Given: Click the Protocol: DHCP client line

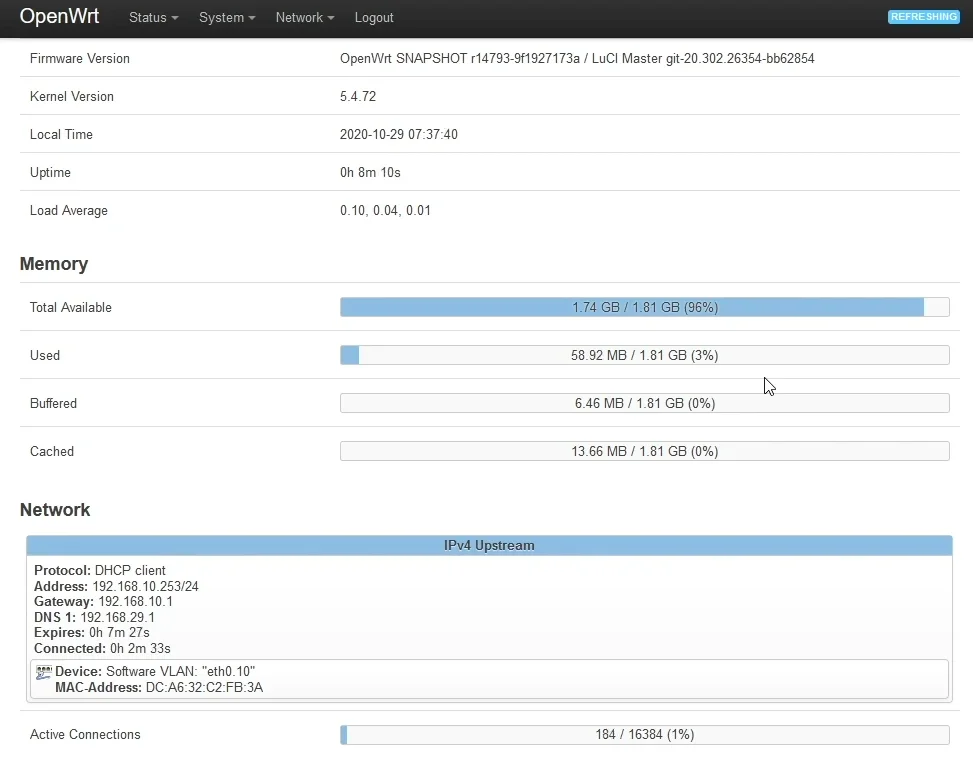Looking at the screenshot, I should pos(100,570).
